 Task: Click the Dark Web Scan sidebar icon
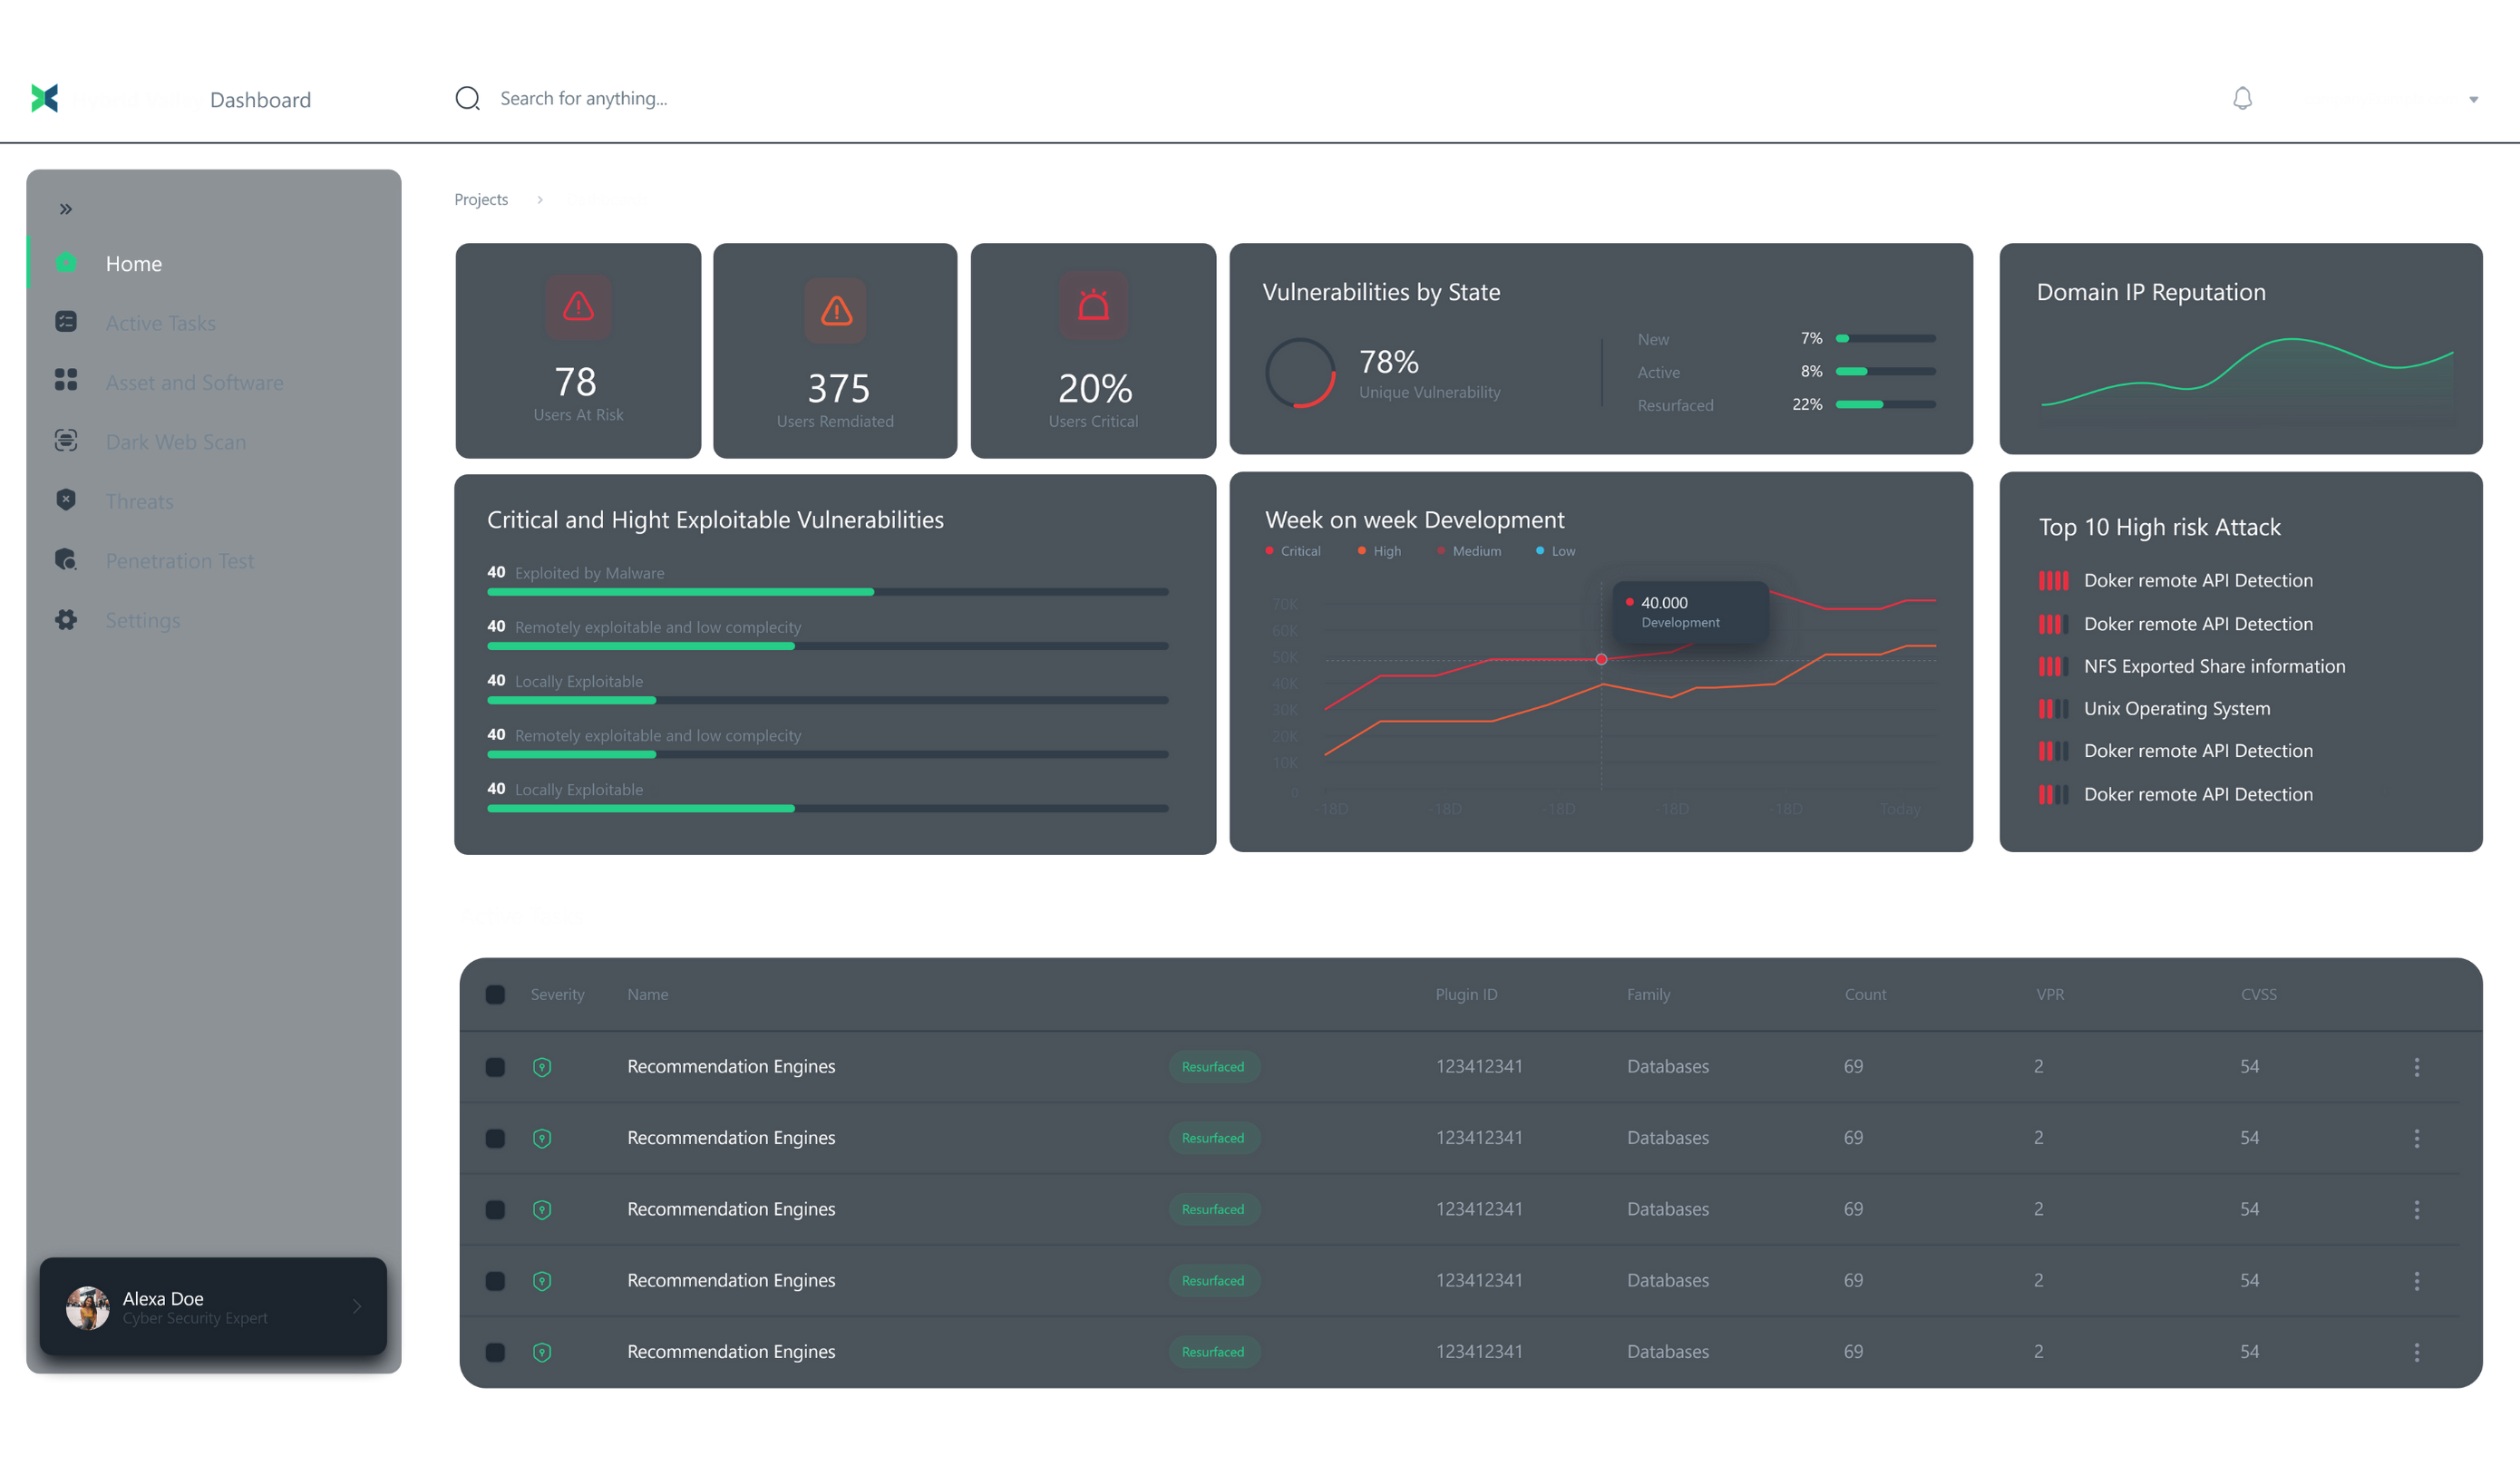(x=66, y=441)
